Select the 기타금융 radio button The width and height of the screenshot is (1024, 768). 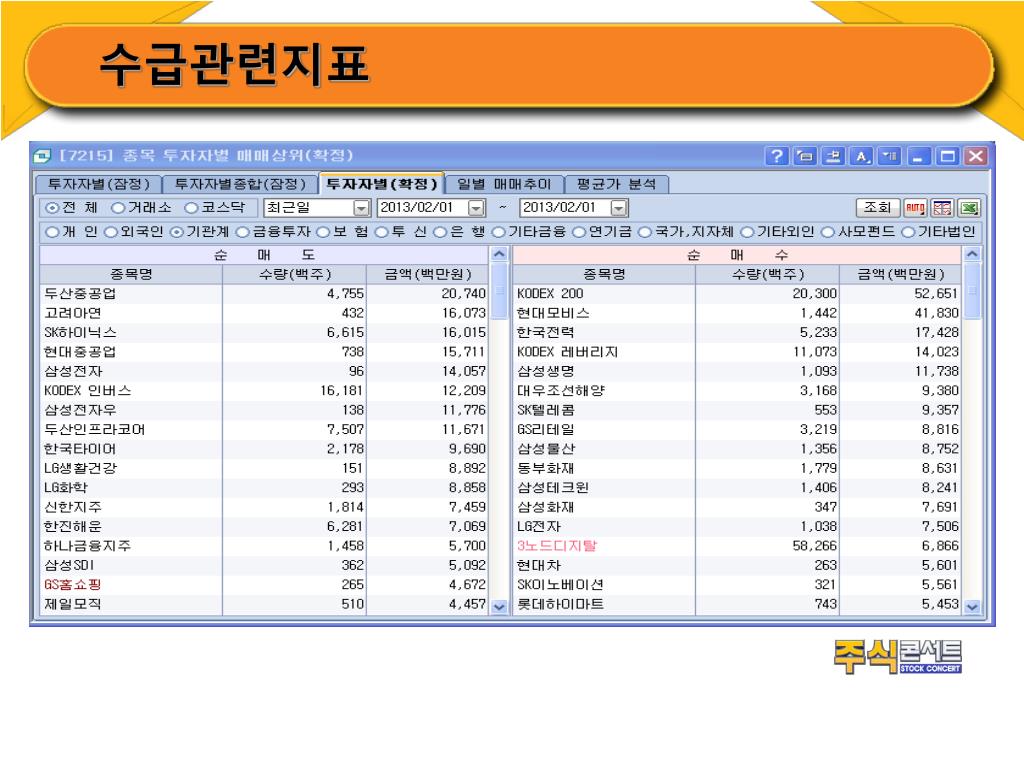point(498,232)
